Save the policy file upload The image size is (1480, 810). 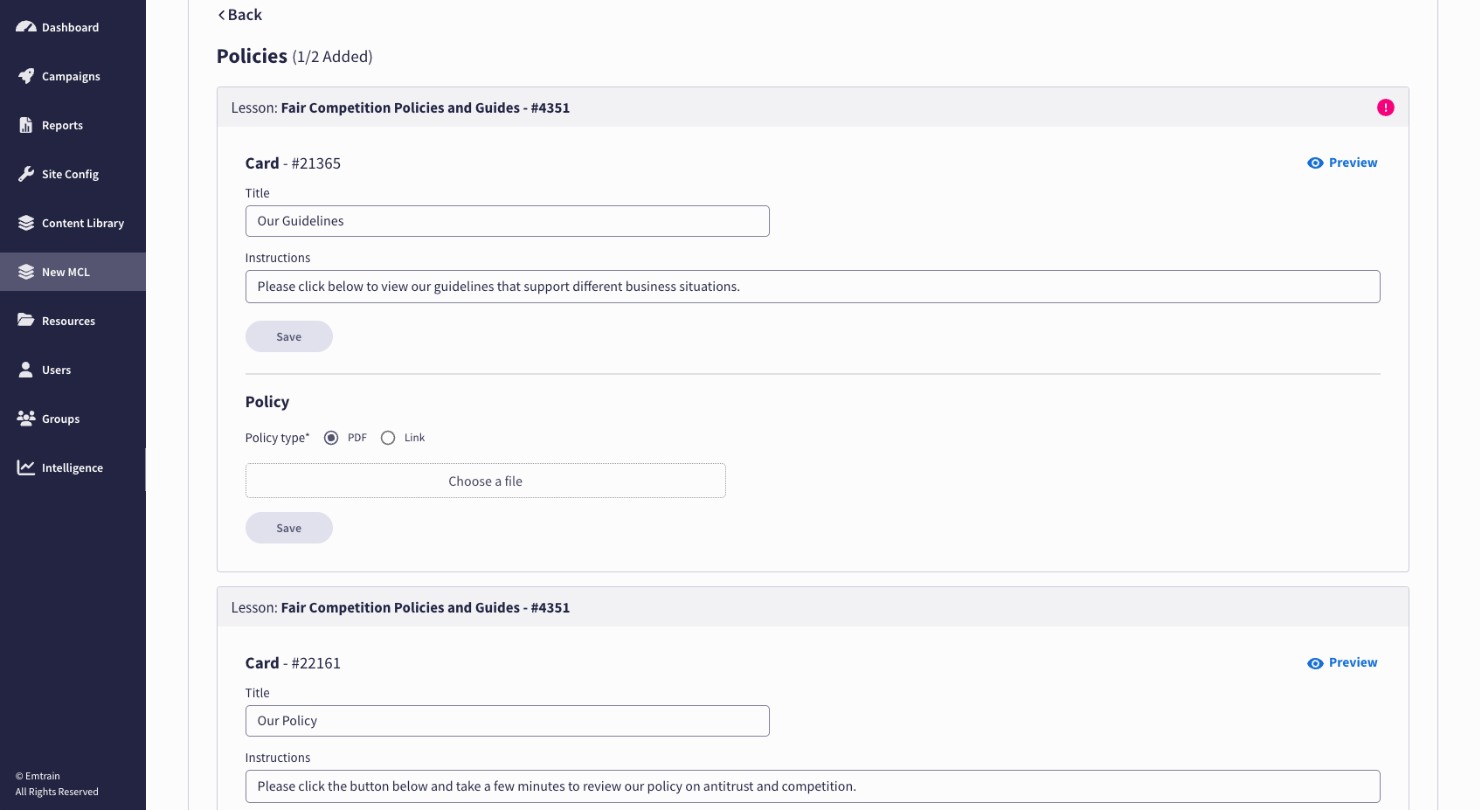[289, 528]
